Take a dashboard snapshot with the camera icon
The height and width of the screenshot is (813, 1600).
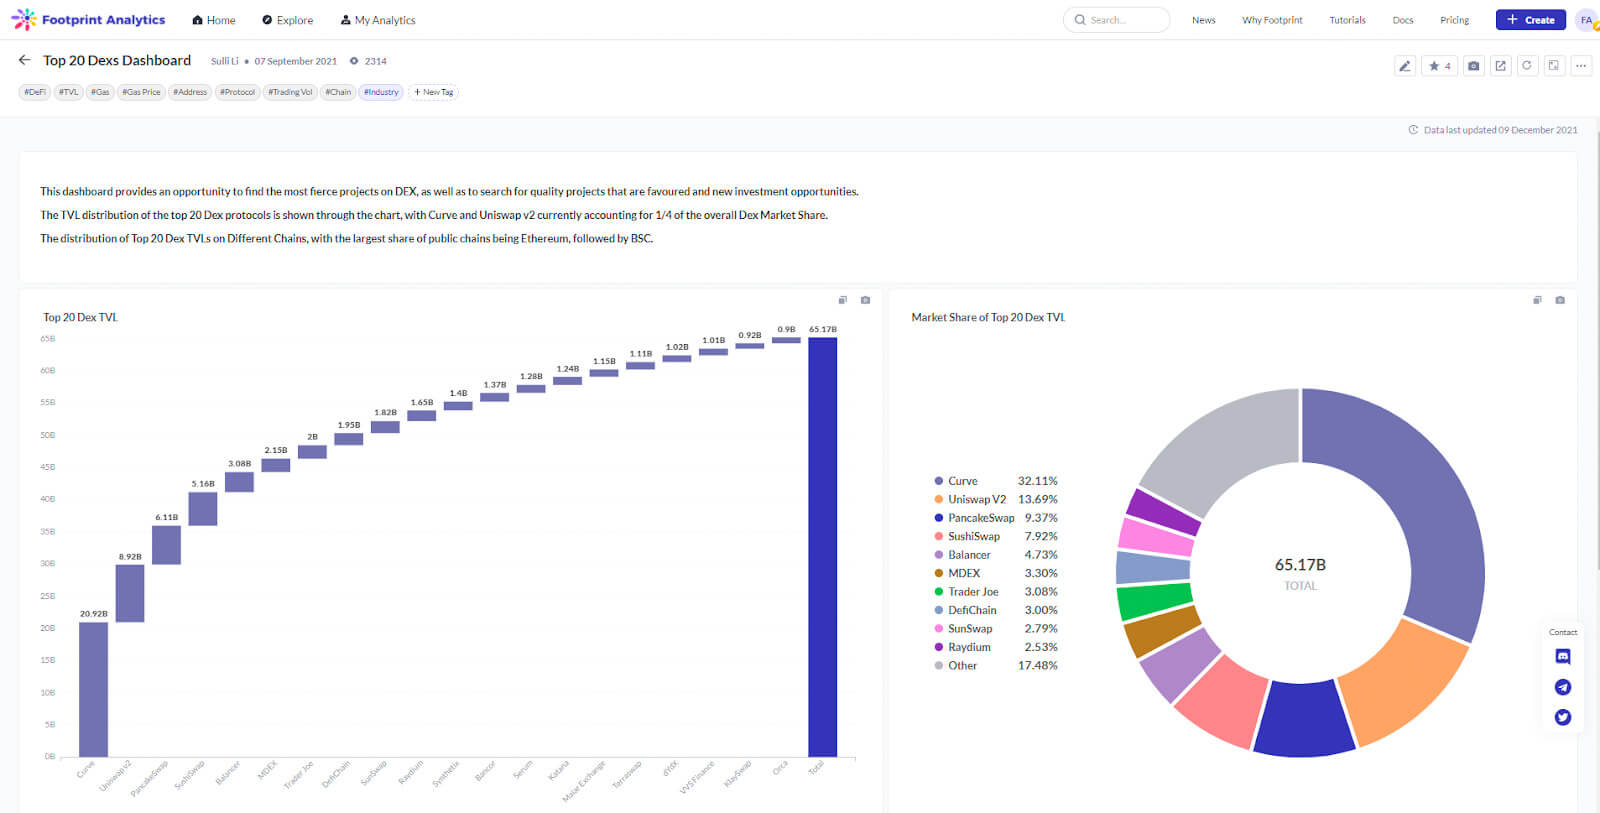click(x=1473, y=66)
